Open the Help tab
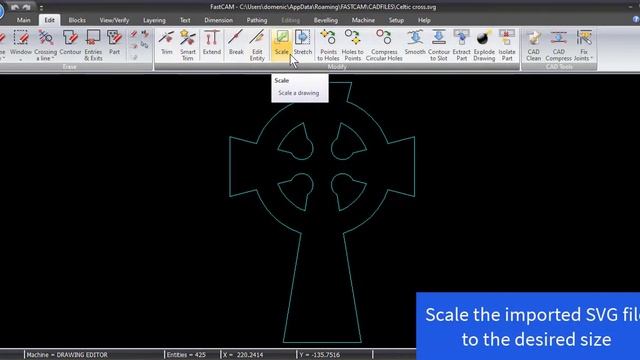This screenshot has height=360, width=640. (424, 20)
